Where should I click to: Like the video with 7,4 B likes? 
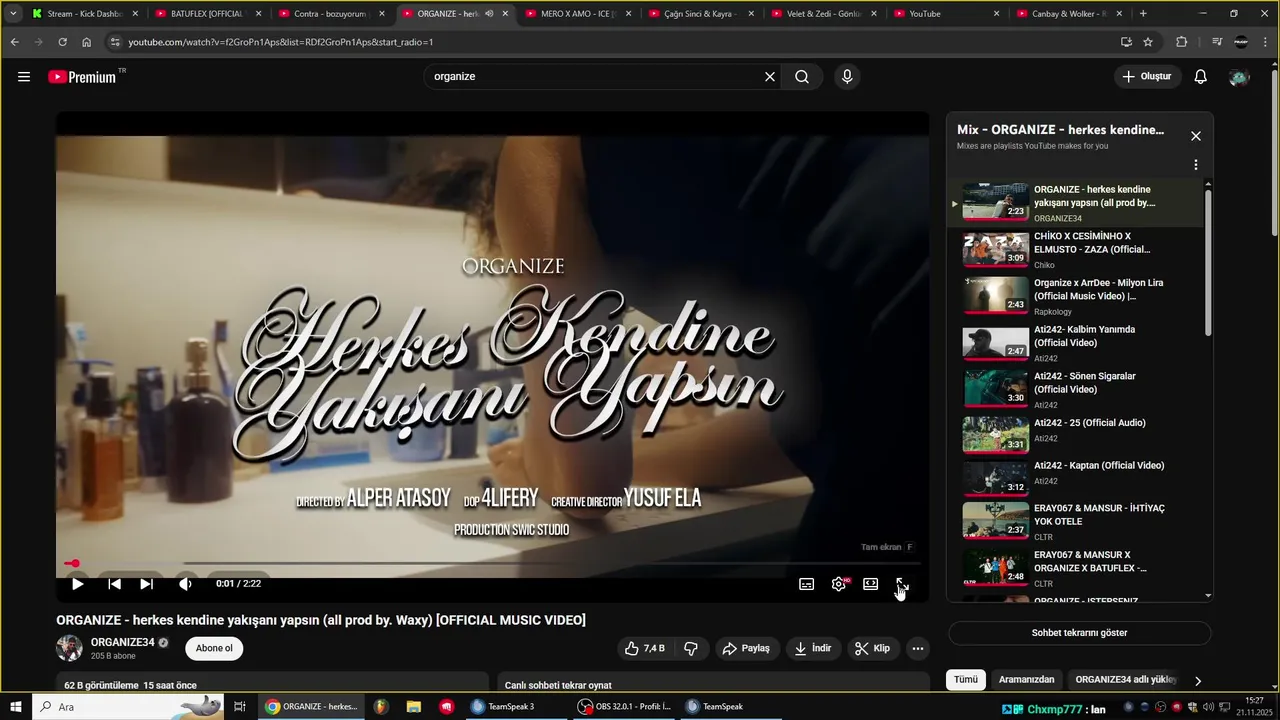pyautogui.click(x=644, y=648)
